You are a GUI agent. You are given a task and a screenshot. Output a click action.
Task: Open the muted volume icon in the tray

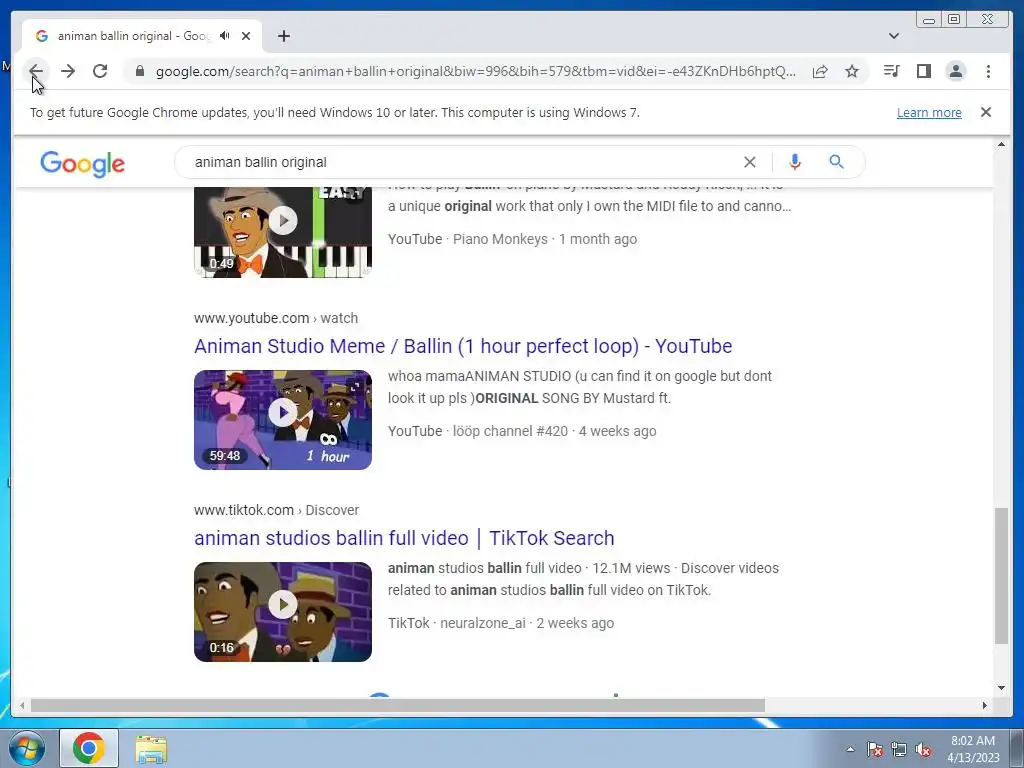[923, 749]
